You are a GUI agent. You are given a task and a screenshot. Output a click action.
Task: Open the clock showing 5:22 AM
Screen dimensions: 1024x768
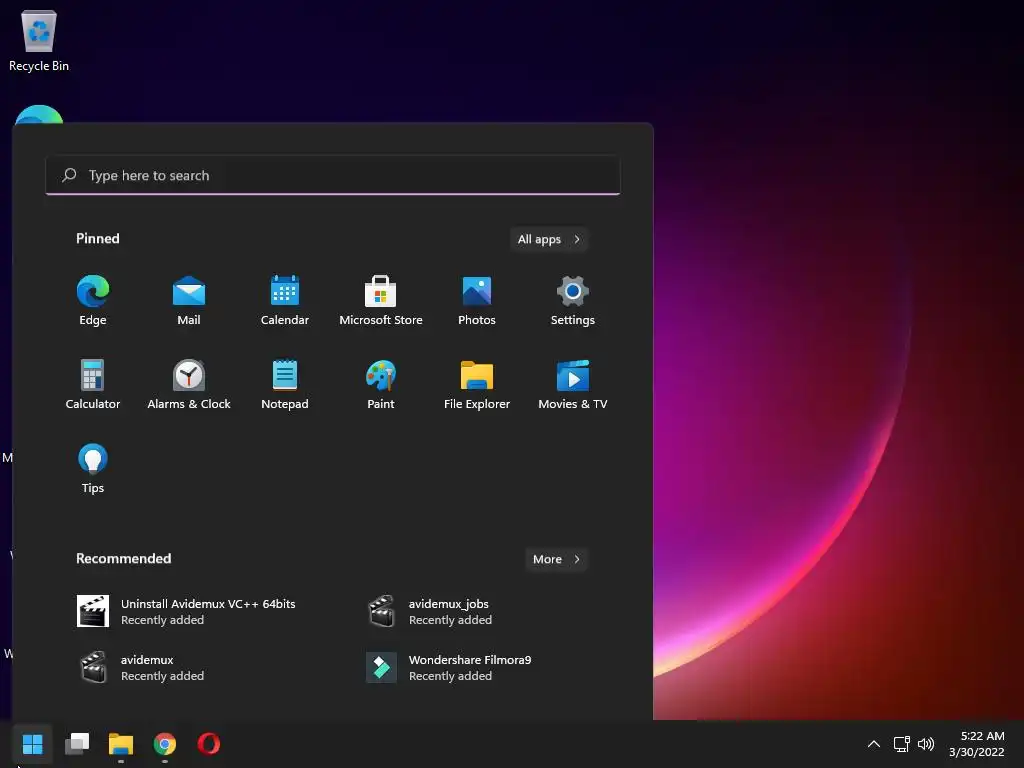(x=977, y=744)
